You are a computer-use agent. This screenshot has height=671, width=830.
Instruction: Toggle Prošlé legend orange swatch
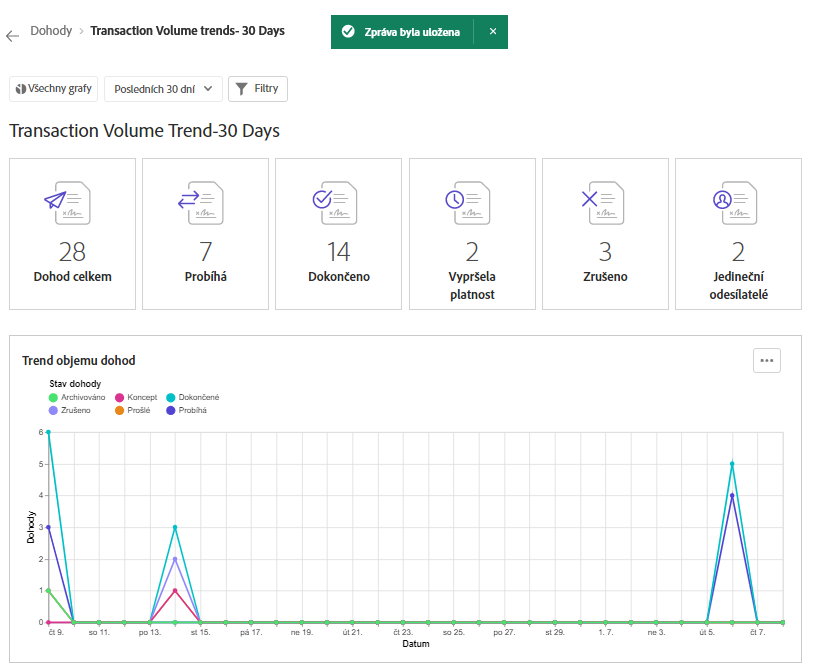tap(120, 411)
